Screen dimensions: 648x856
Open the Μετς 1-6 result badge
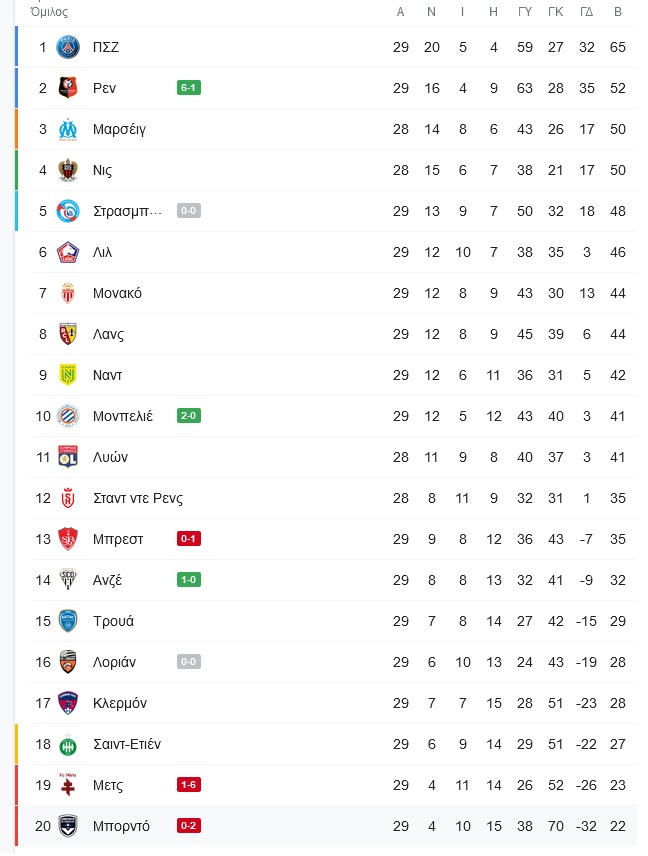tap(189, 784)
